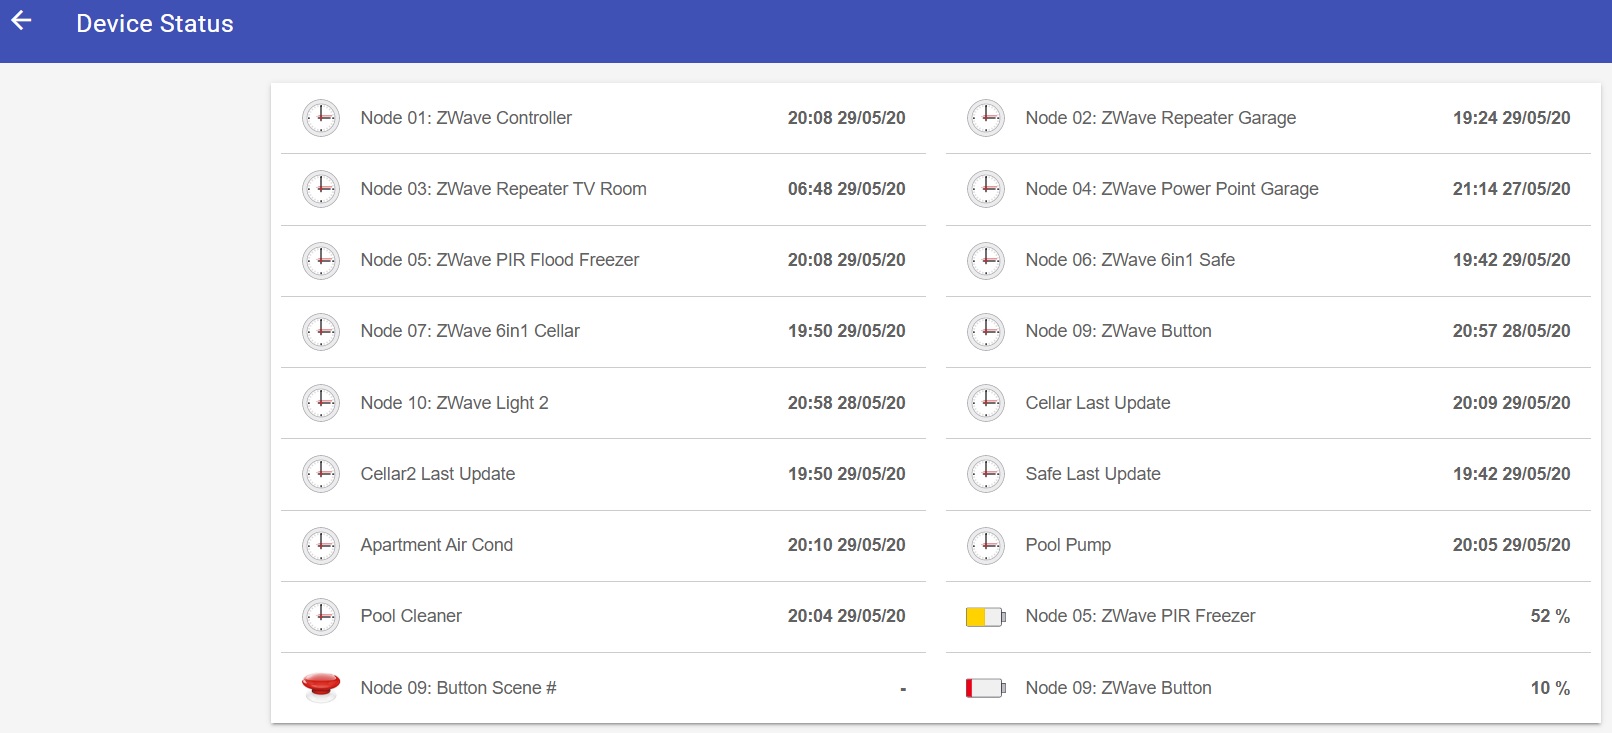The width and height of the screenshot is (1612, 733).
Task: Select Apartment Air Cond label
Action: 437,545
